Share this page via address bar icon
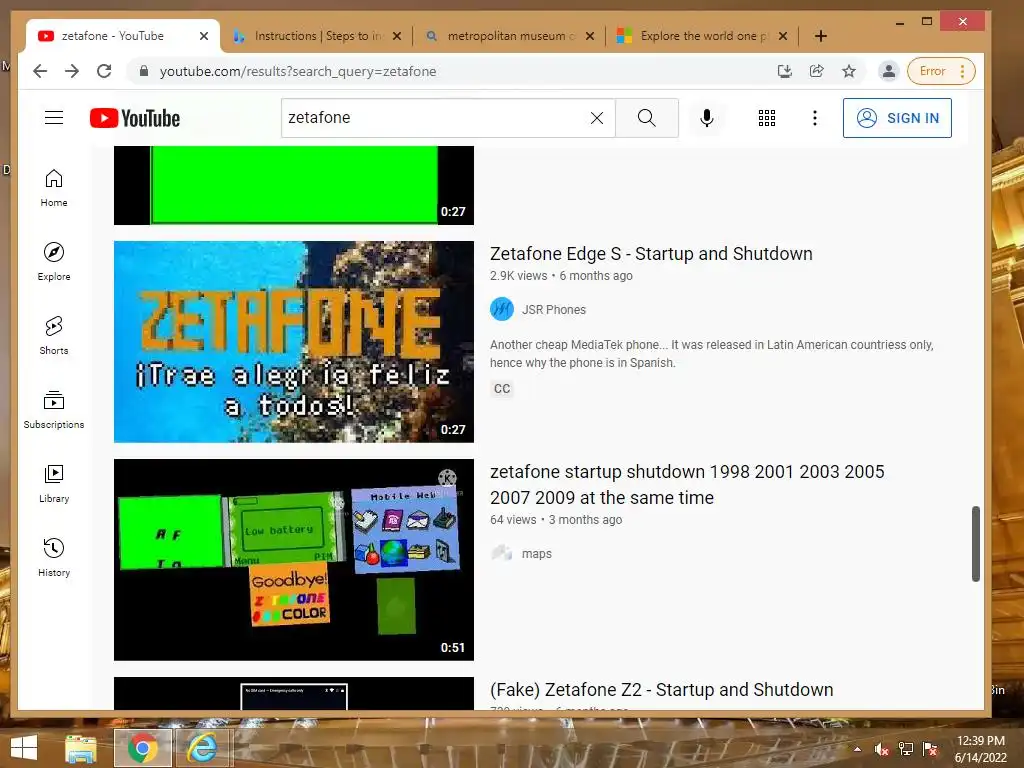The image size is (1024, 768). pyautogui.click(x=816, y=71)
